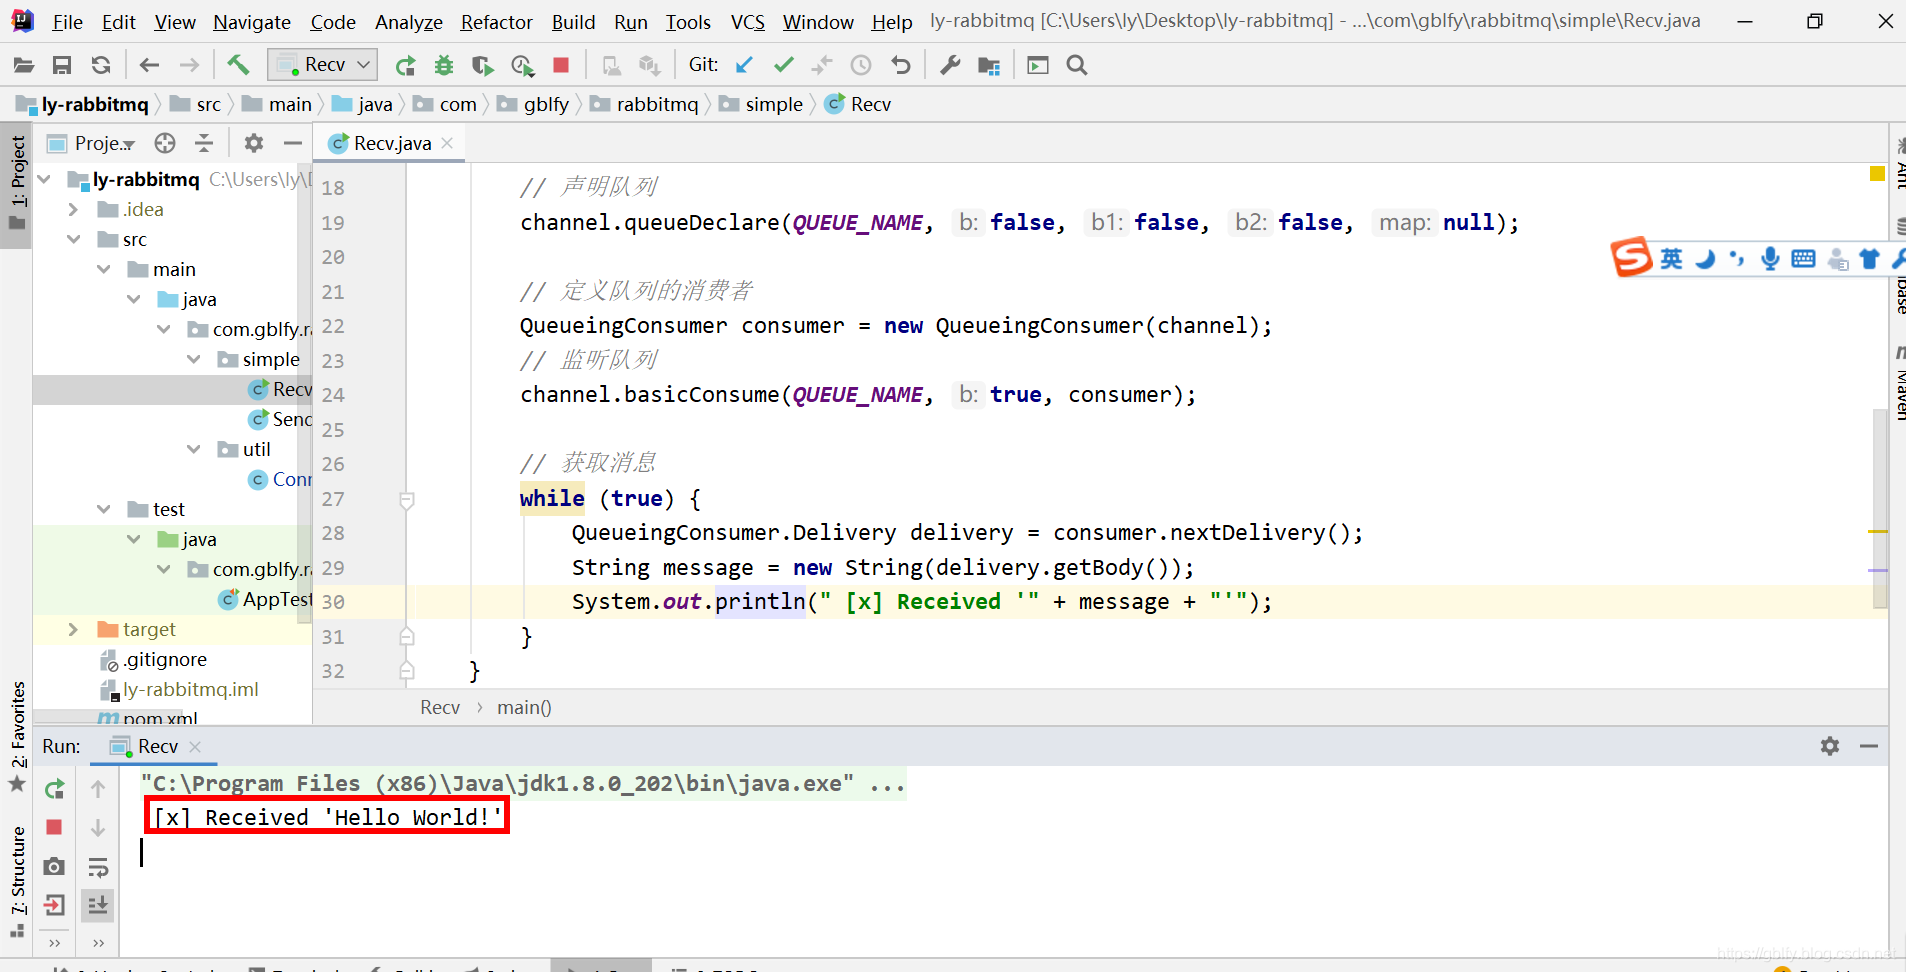Click the editor vertical scrollbar
Screen dimensions: 1906x972
click(1880, 509)
